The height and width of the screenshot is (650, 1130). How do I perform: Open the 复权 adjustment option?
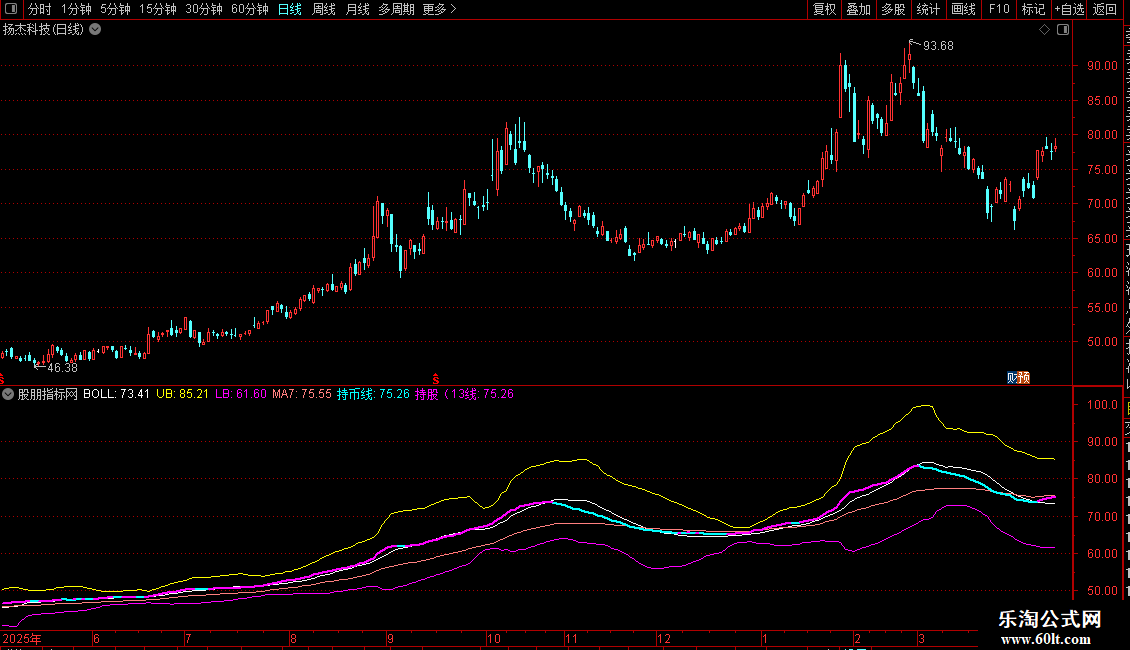click(824, 9)
